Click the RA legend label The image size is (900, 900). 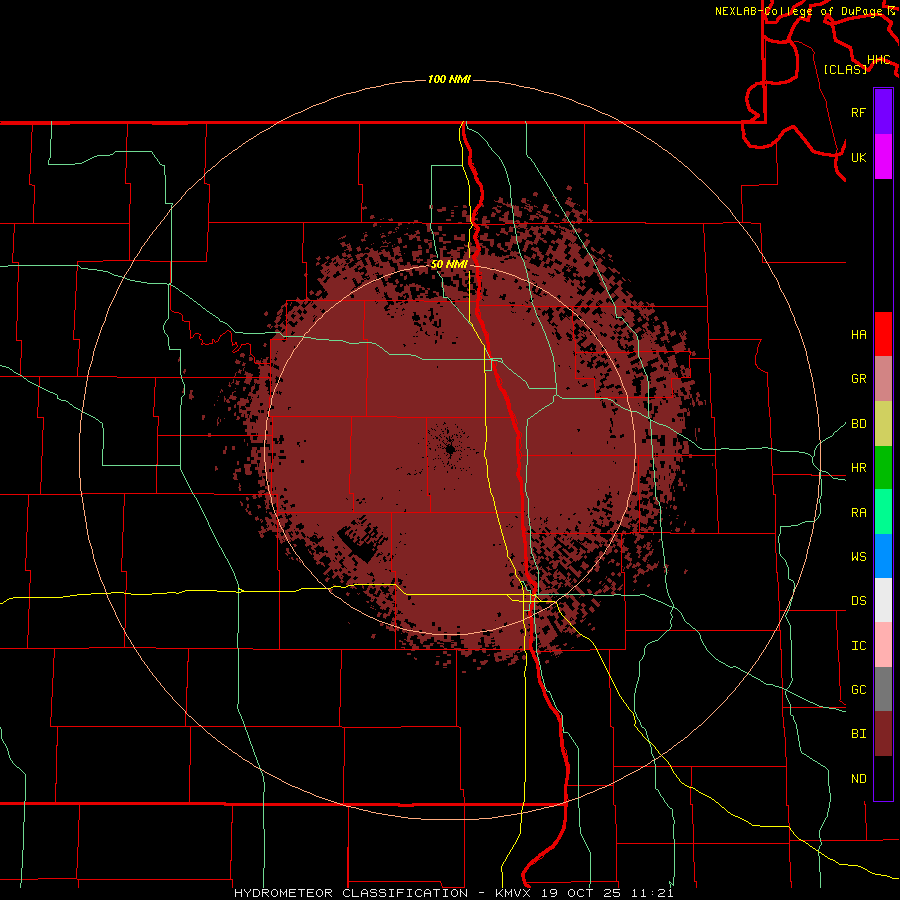pyautogui.click(x=858, y=513)
